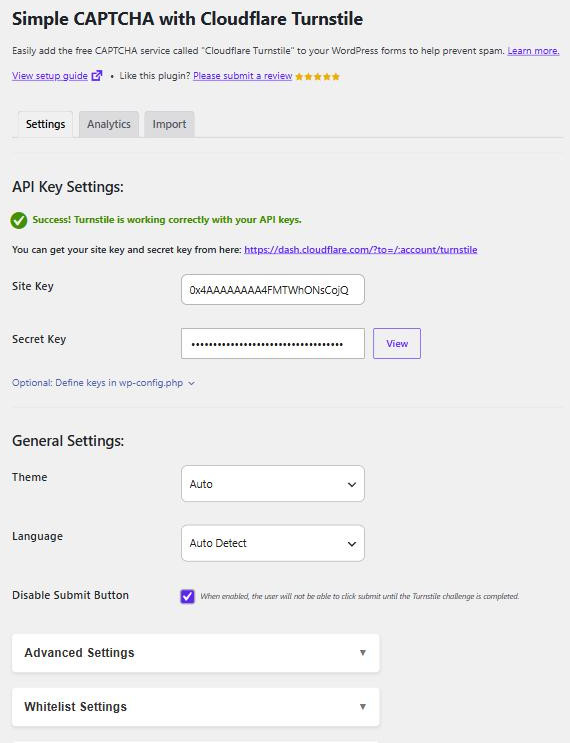Open the Theme dropdown set to Auto
This screenshot has width=570, height=743.
pos(273,484)
